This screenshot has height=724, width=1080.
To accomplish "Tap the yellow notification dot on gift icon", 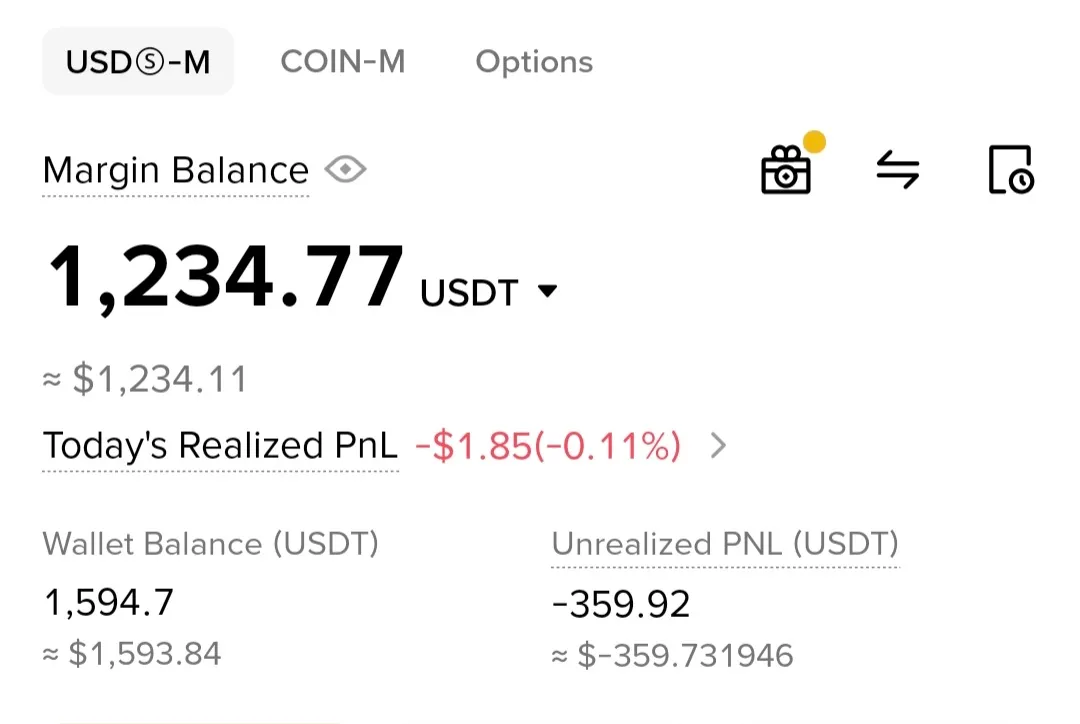I will coord(815,142).
